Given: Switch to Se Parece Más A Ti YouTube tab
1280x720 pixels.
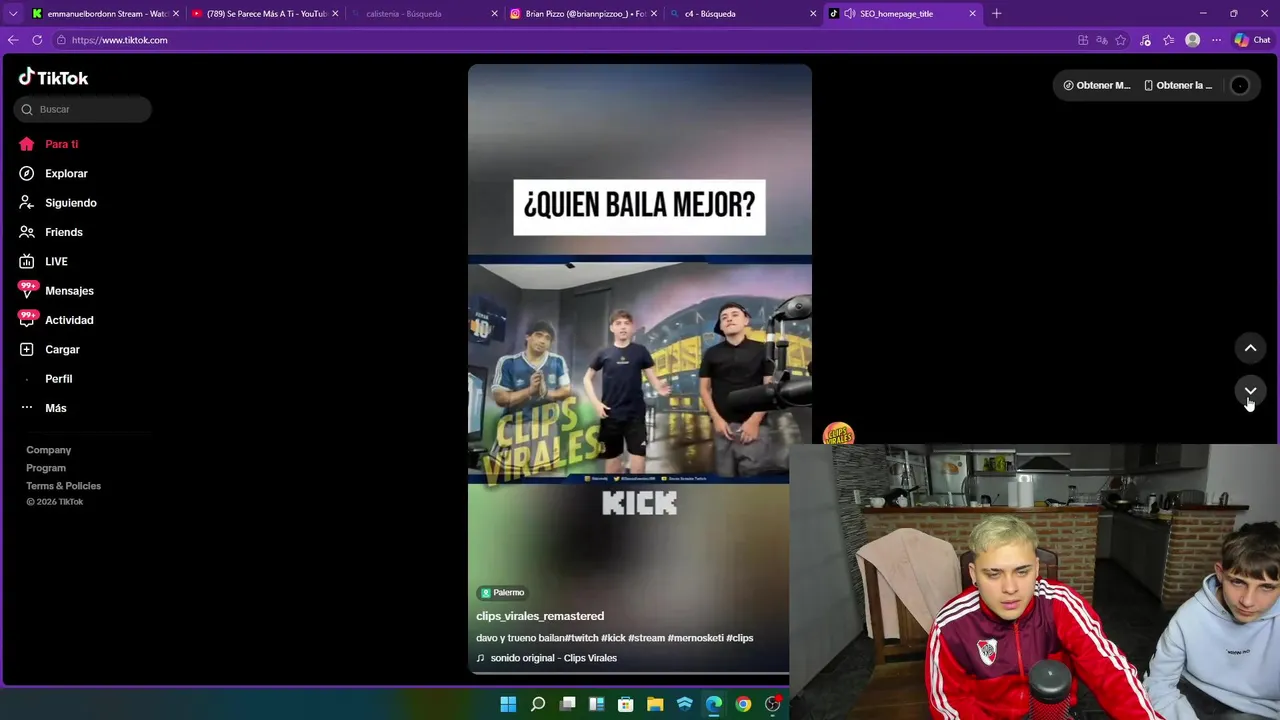Looking at the screenshot, I should [x=265, y=14].
